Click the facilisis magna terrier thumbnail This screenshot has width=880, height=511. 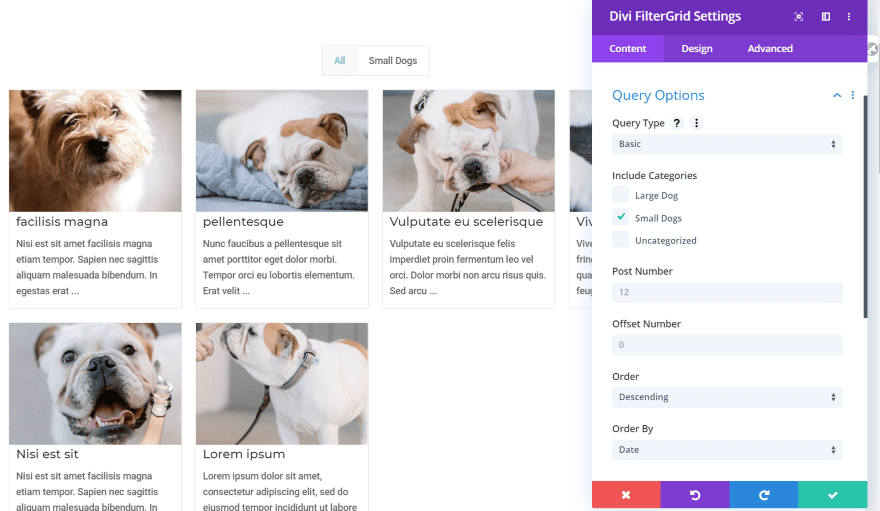pos(95,151)
